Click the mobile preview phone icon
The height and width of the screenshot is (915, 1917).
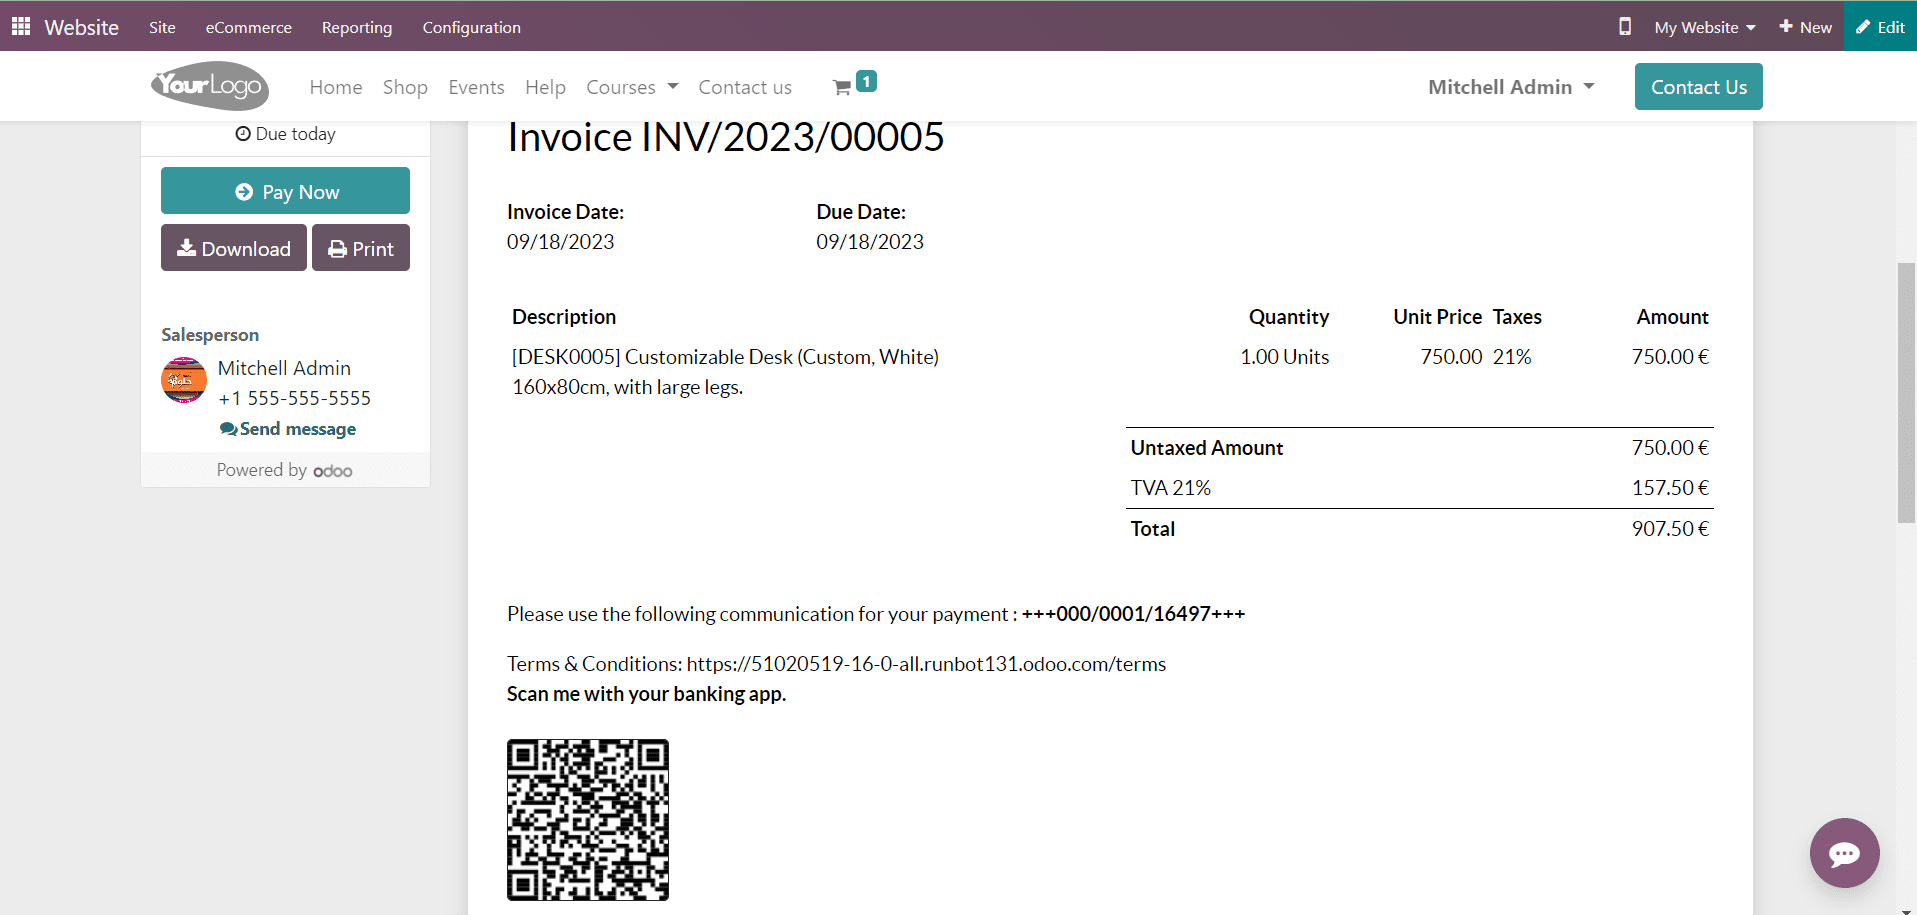[1625, 26]
